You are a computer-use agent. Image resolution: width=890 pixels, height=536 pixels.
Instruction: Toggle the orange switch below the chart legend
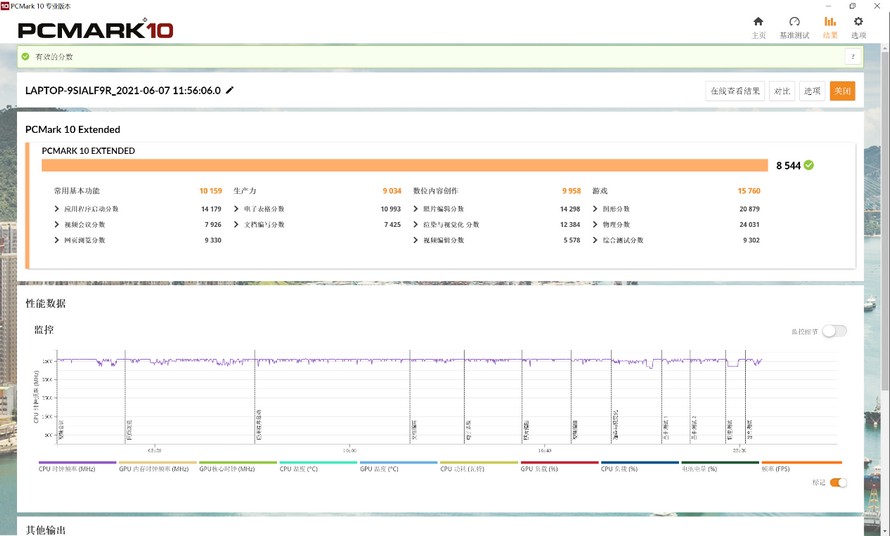[x=838, y=483]
